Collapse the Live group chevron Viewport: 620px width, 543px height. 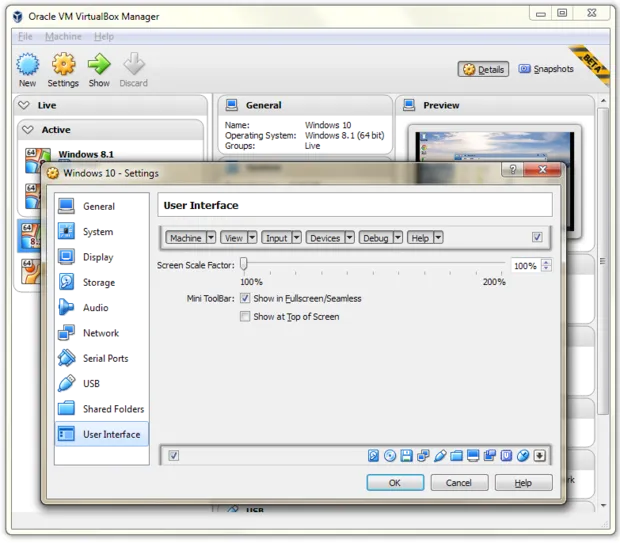[25, 105]
